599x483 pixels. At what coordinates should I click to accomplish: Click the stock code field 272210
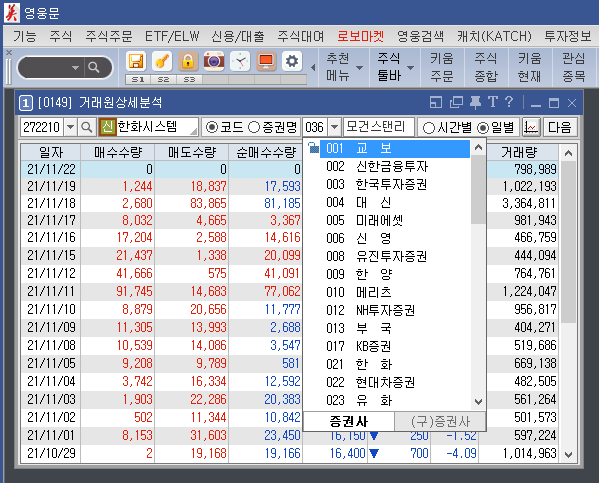click(41, 127)
